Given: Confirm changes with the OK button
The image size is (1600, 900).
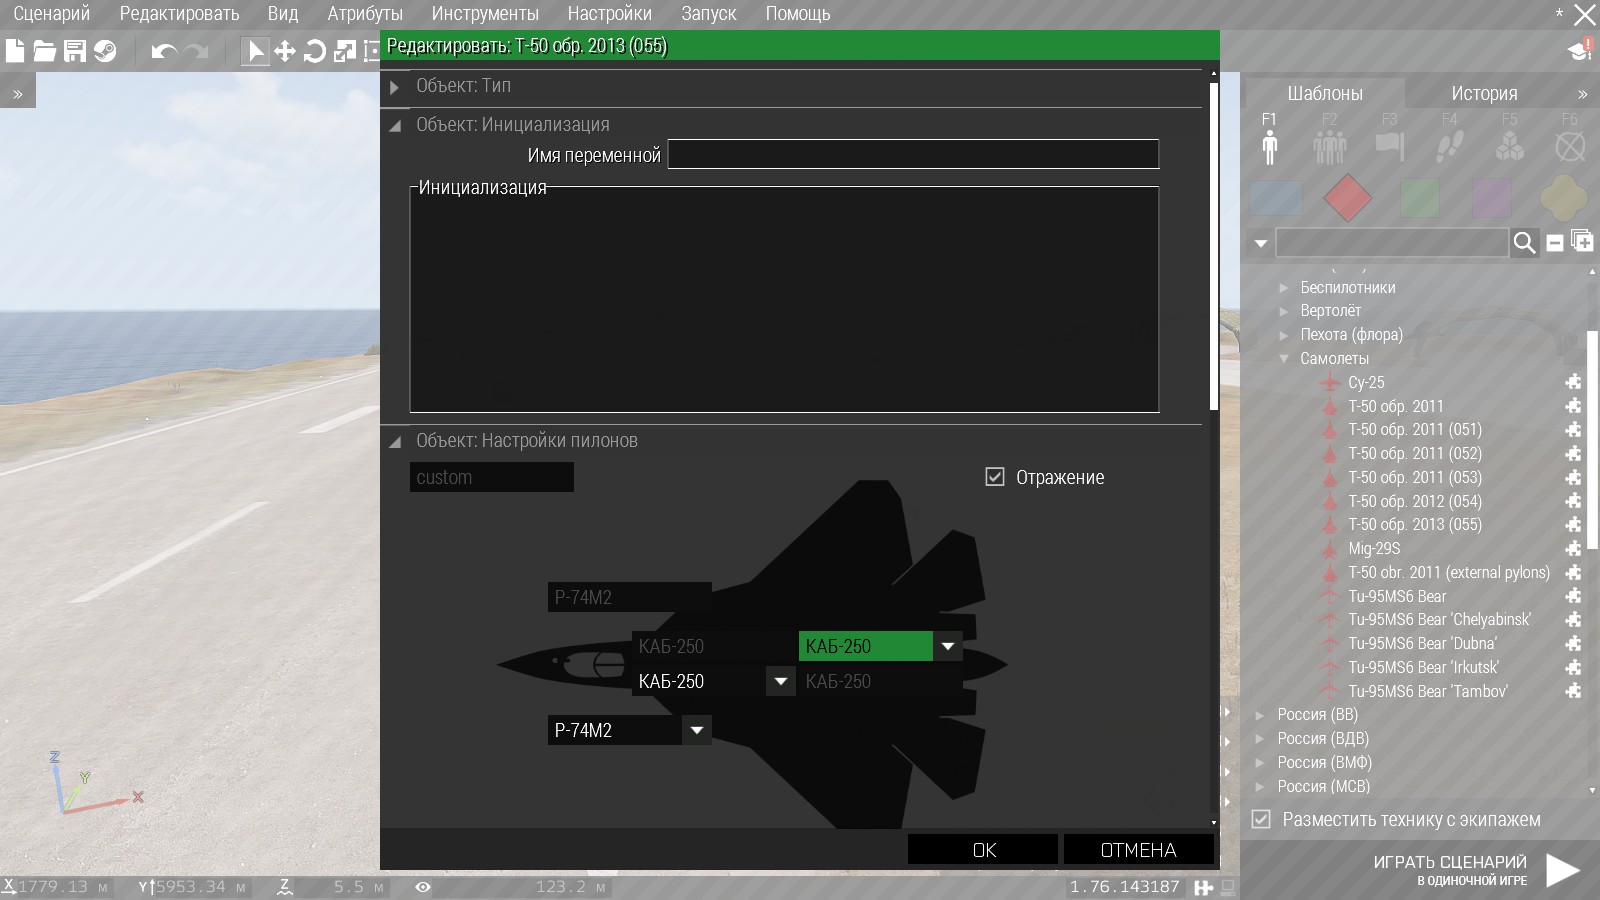Looking at the screenshot, I should (x=983, y=850).
